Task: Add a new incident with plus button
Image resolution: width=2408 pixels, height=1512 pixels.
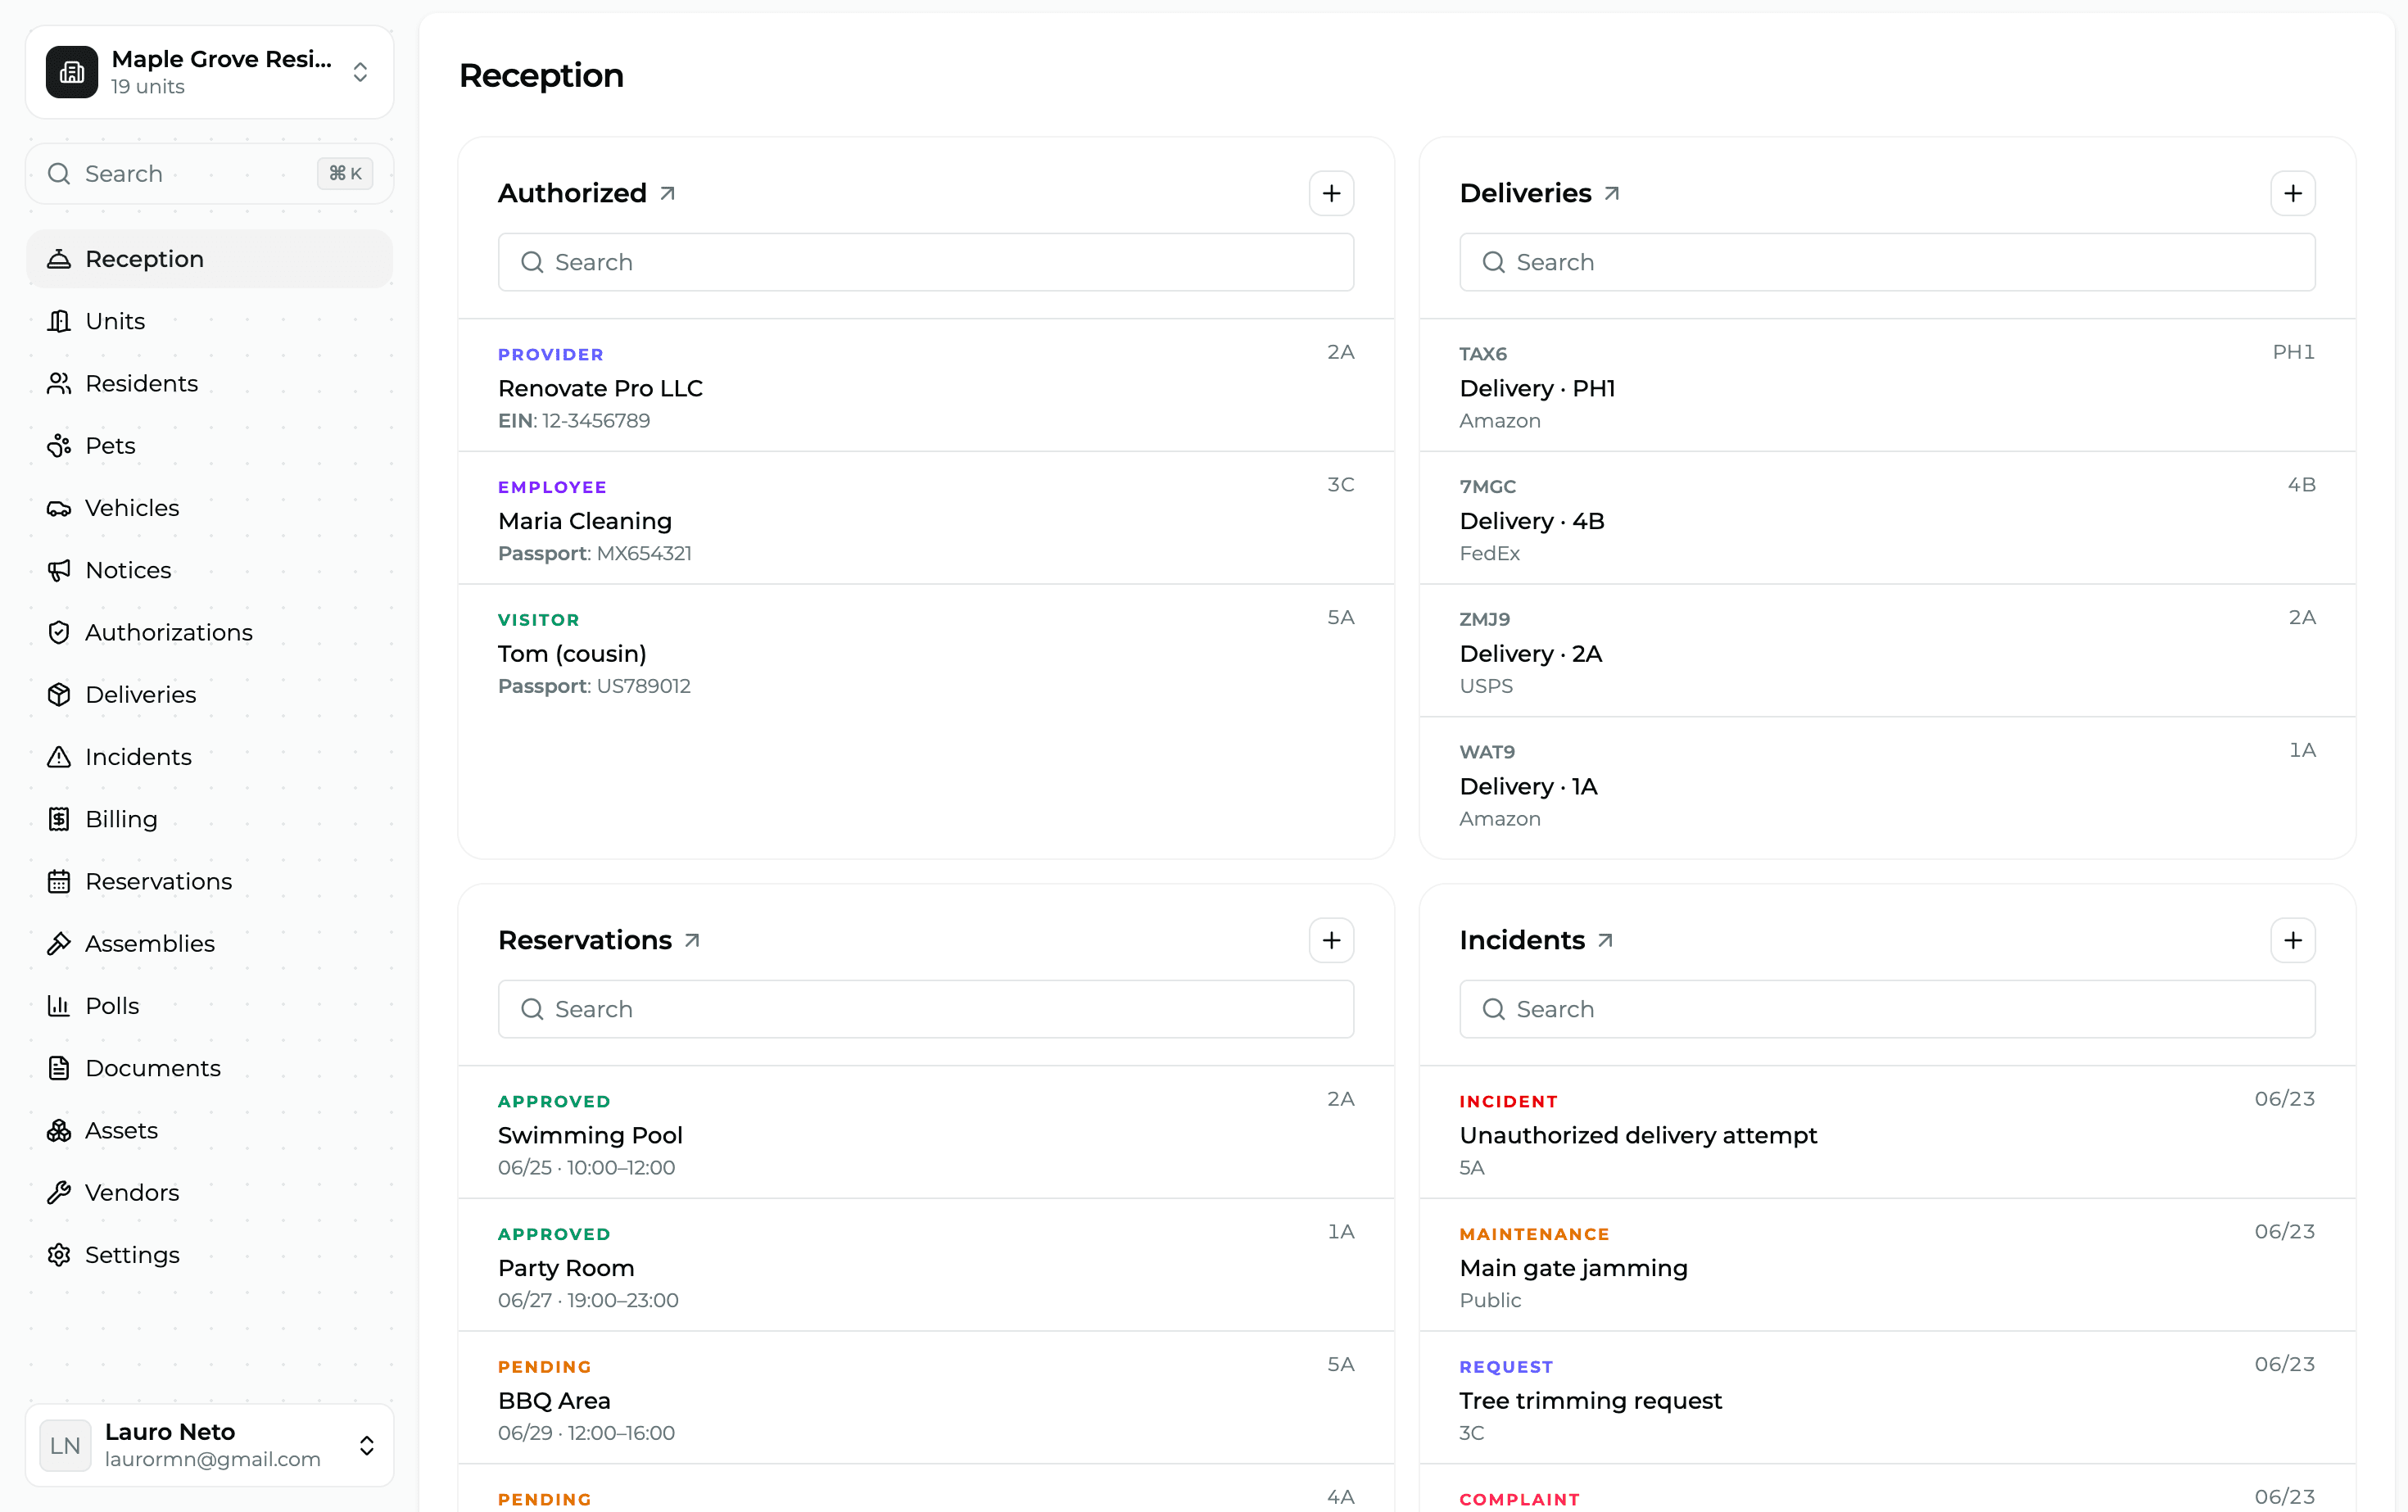Action: tap(2292, 940)
